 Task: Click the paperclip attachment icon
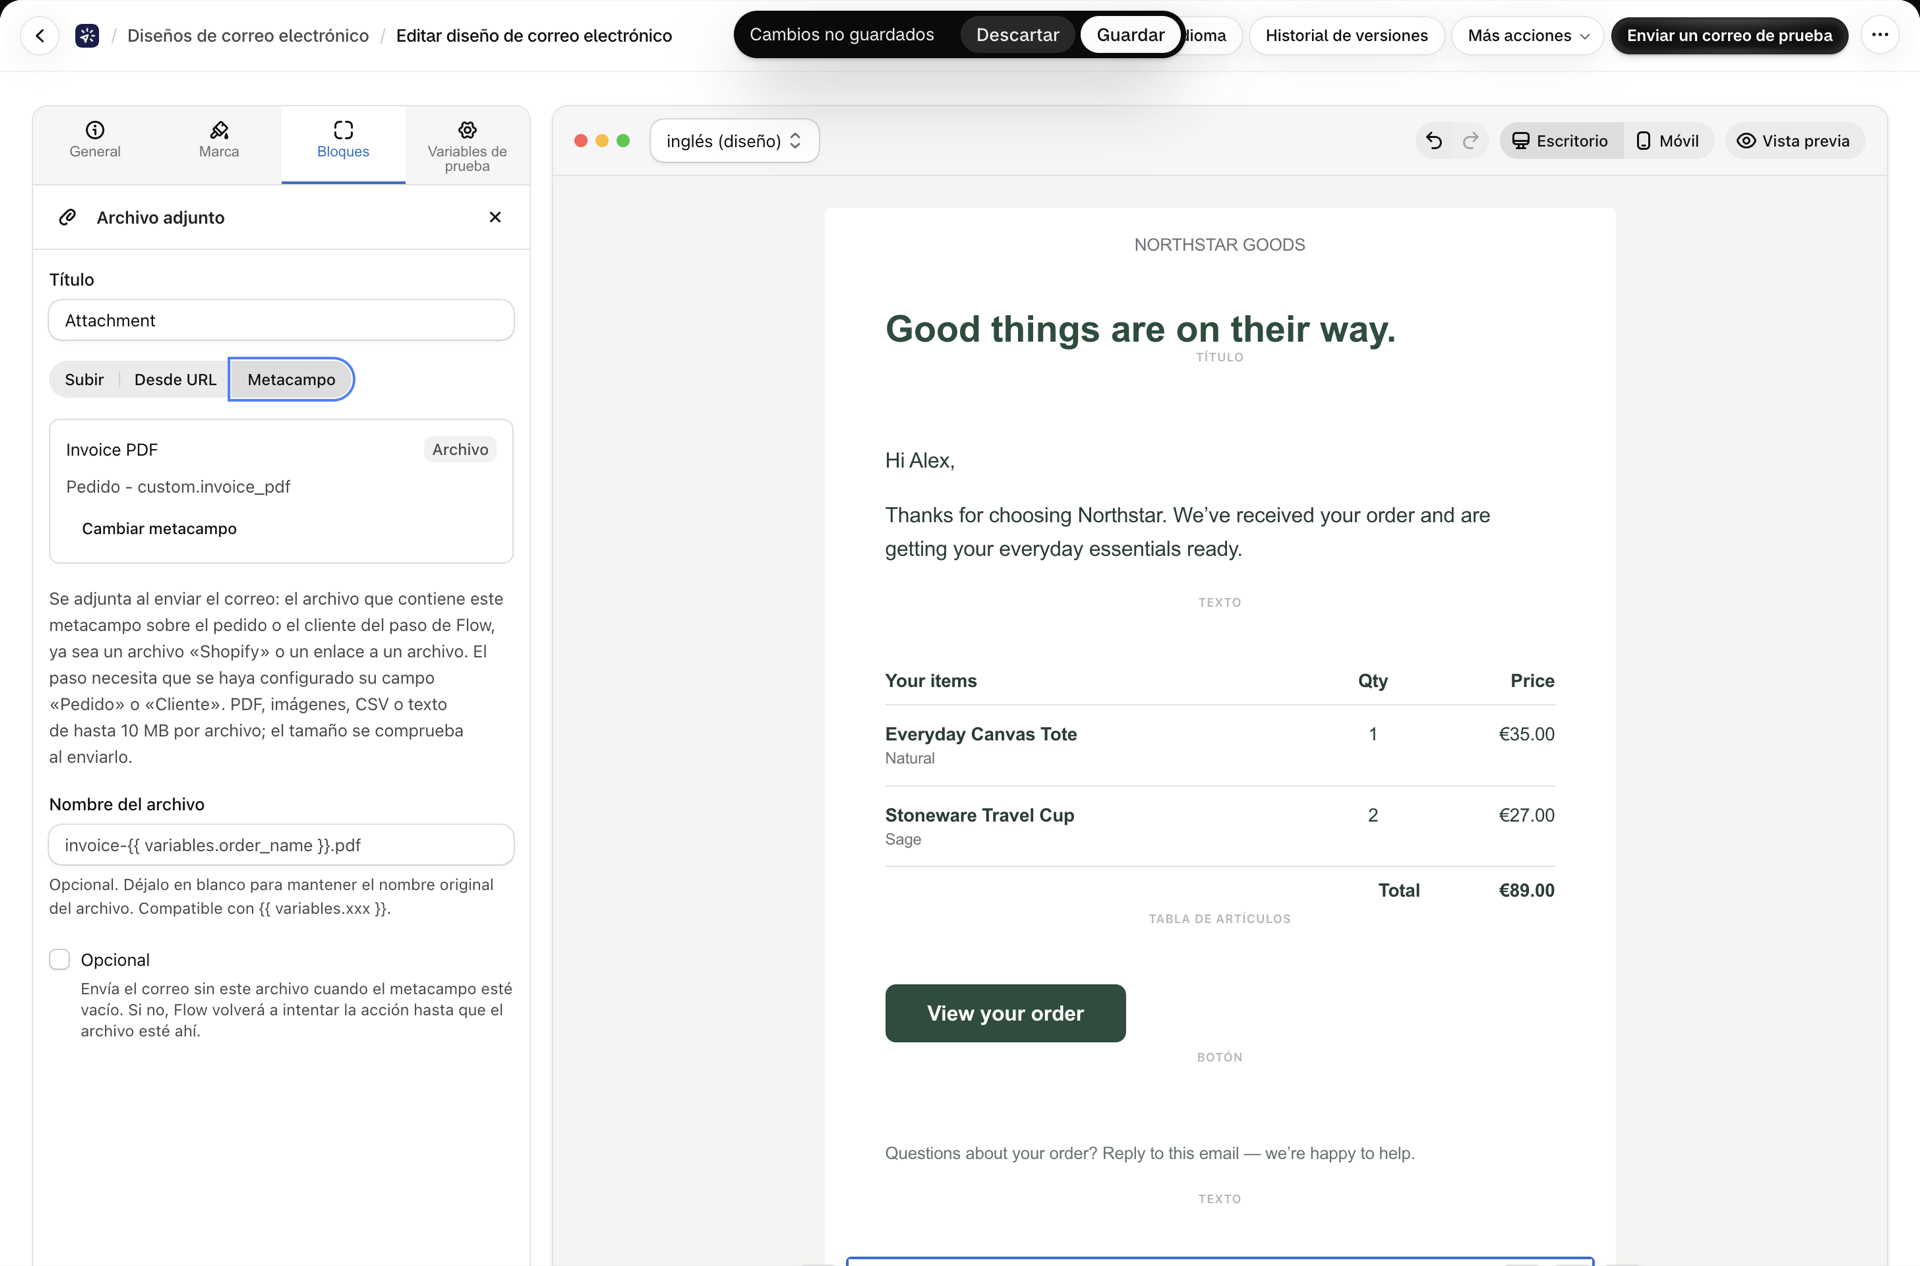[x=67, y=217]
